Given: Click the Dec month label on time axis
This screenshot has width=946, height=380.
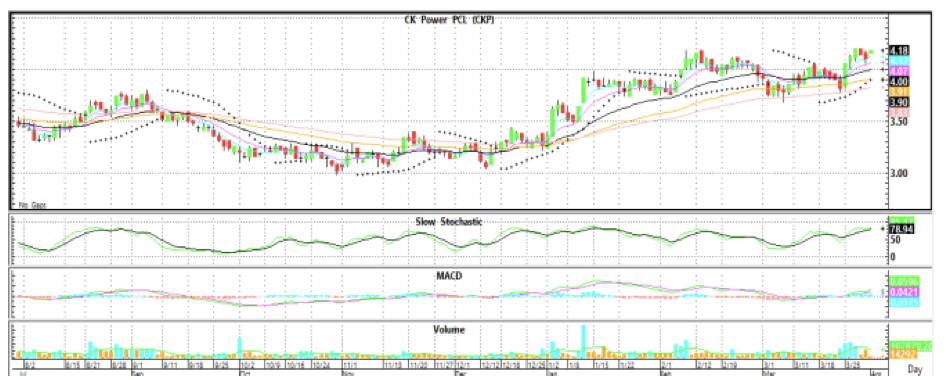Looking at the screenshot, I should (460, 374).
